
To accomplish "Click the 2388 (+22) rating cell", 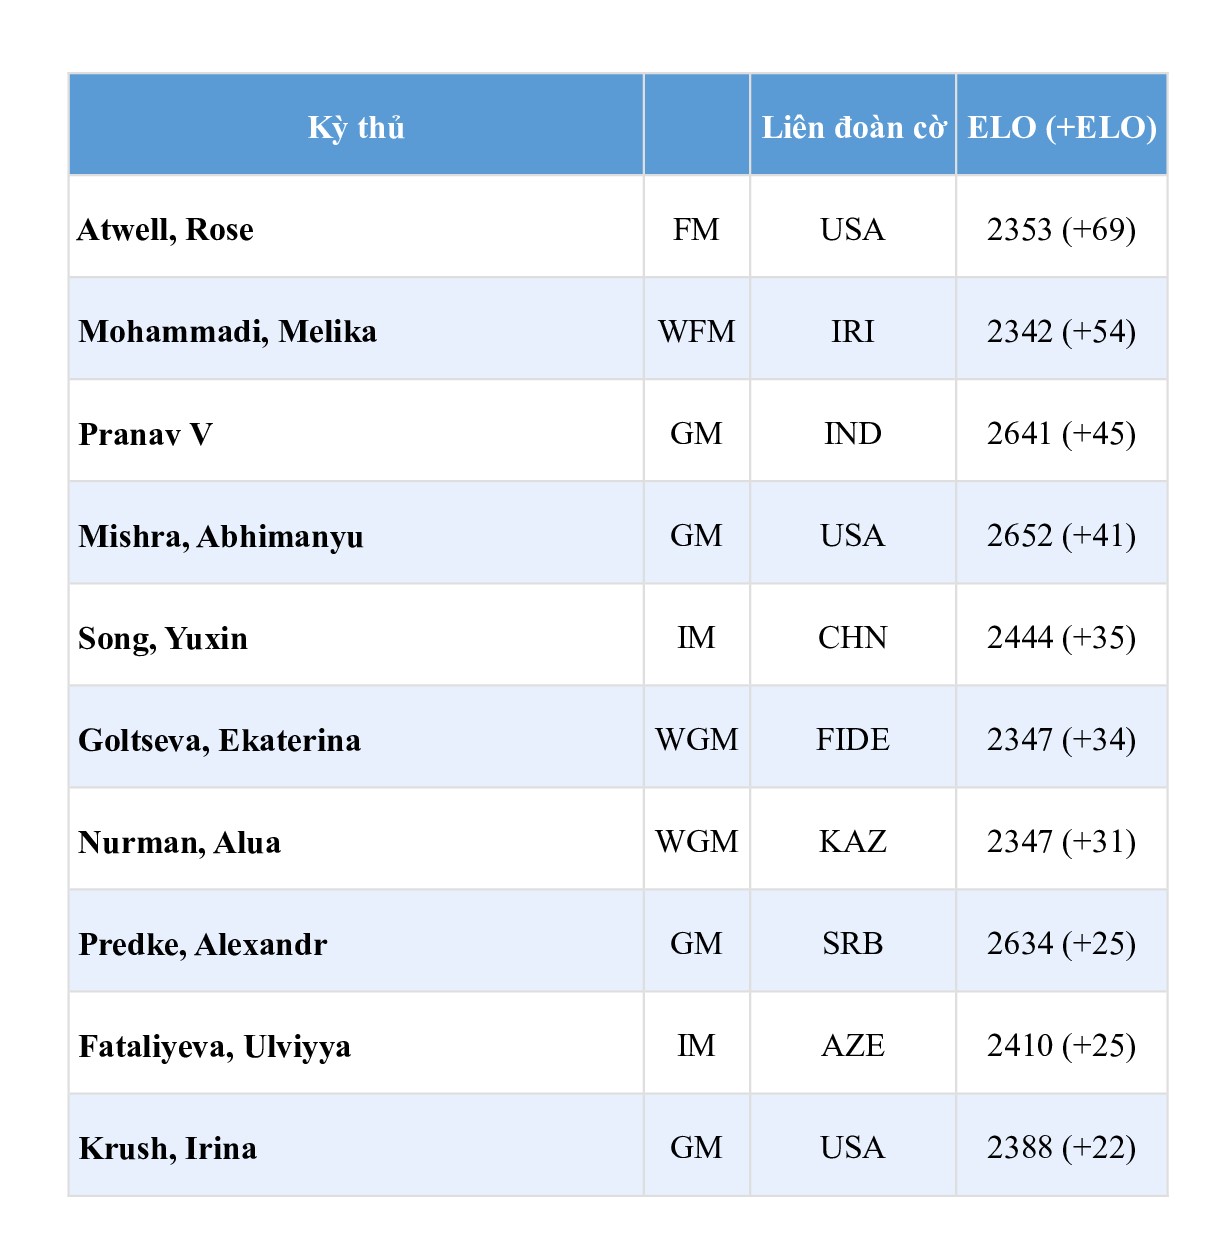I will pyautogui.click(x=1062, y=1147).
